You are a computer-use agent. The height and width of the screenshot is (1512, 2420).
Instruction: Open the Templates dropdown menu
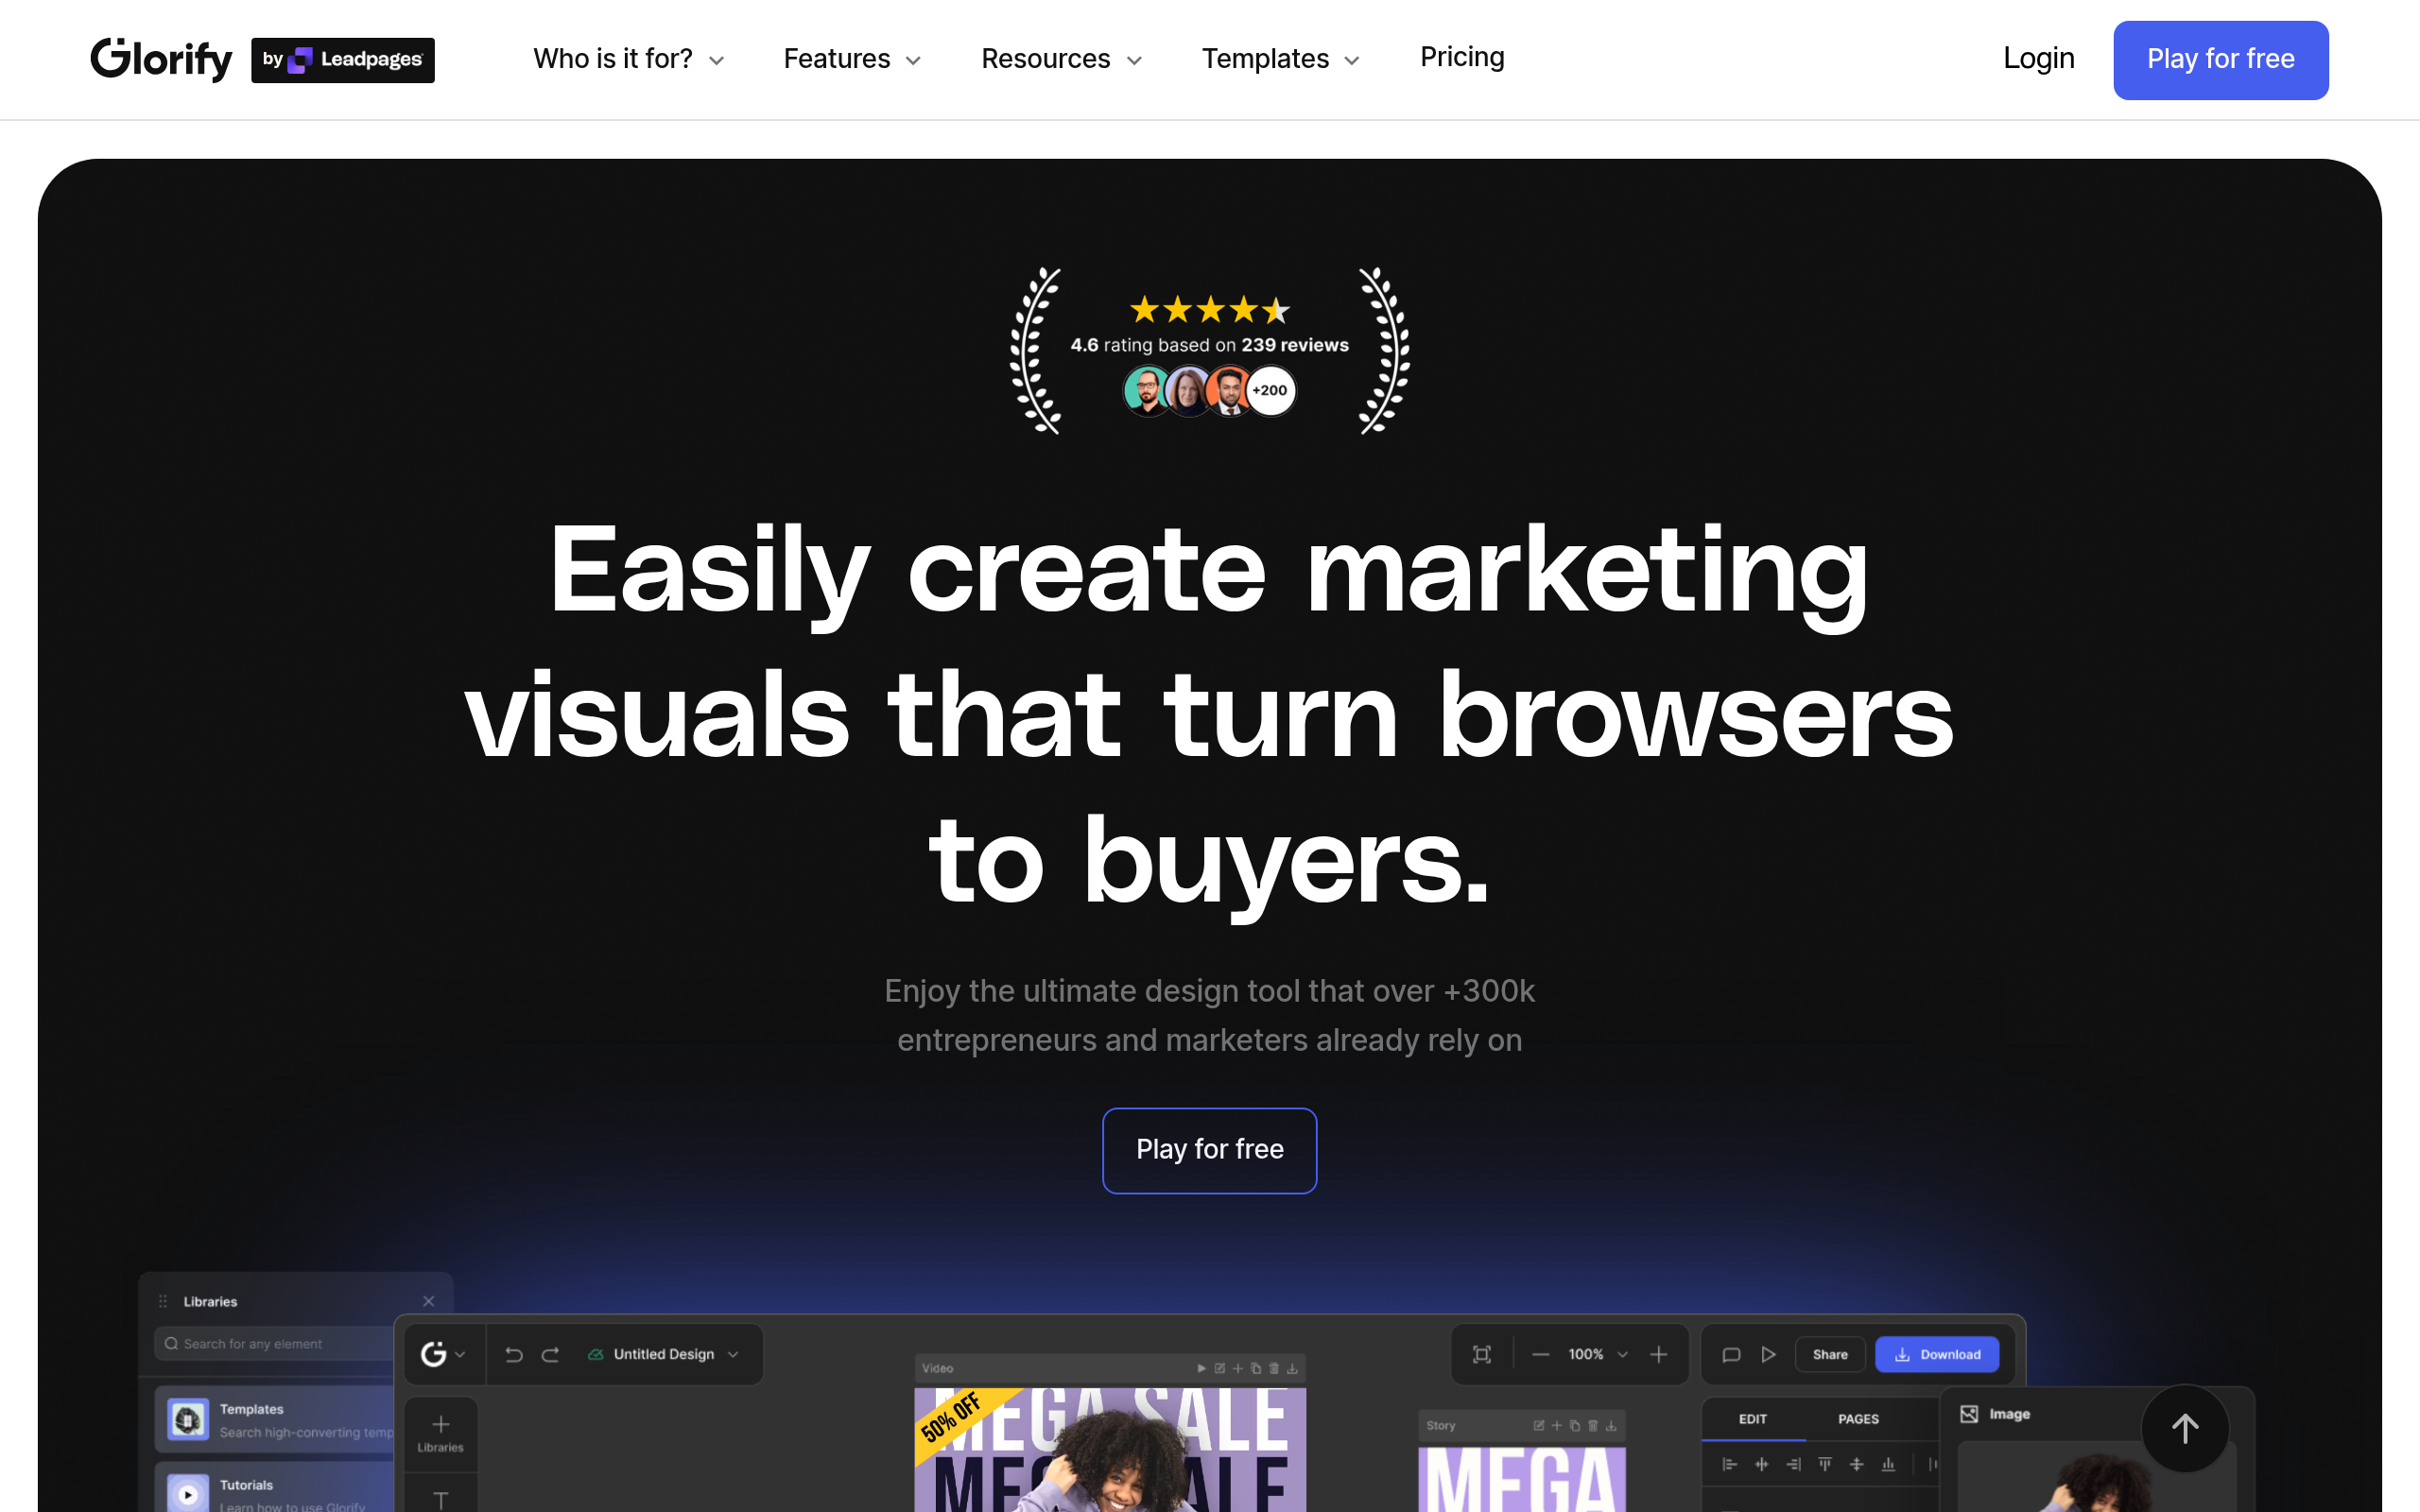(1282, 59)
